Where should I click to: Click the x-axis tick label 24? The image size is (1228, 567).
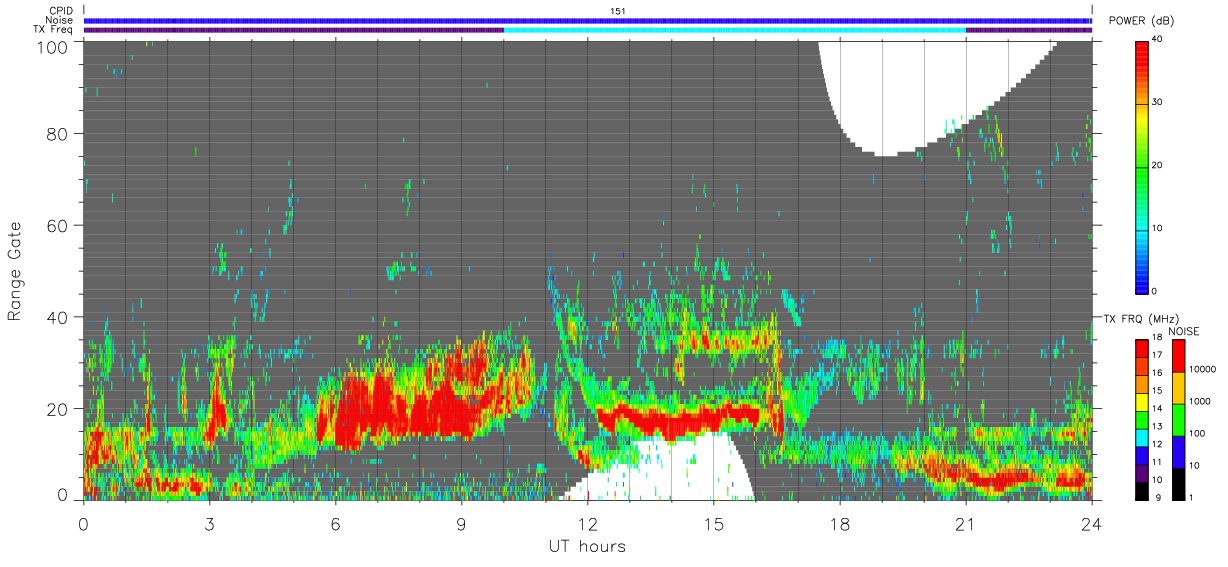point(1091,523)
